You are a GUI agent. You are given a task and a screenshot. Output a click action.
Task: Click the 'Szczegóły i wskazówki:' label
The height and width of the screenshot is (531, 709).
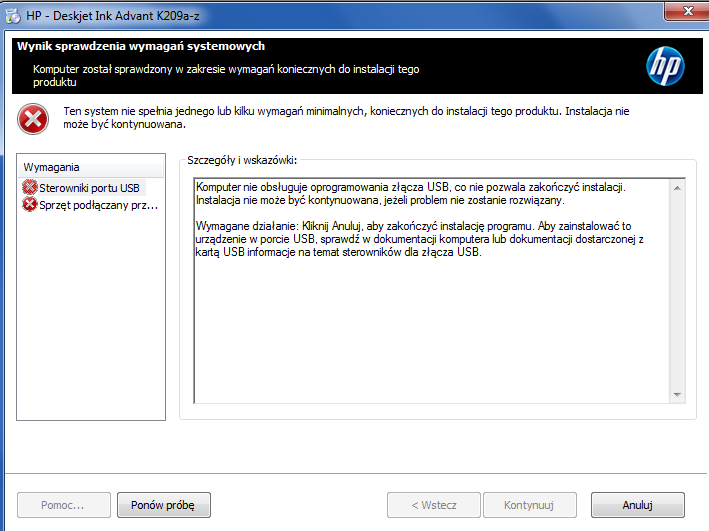(x=242, y=160)
